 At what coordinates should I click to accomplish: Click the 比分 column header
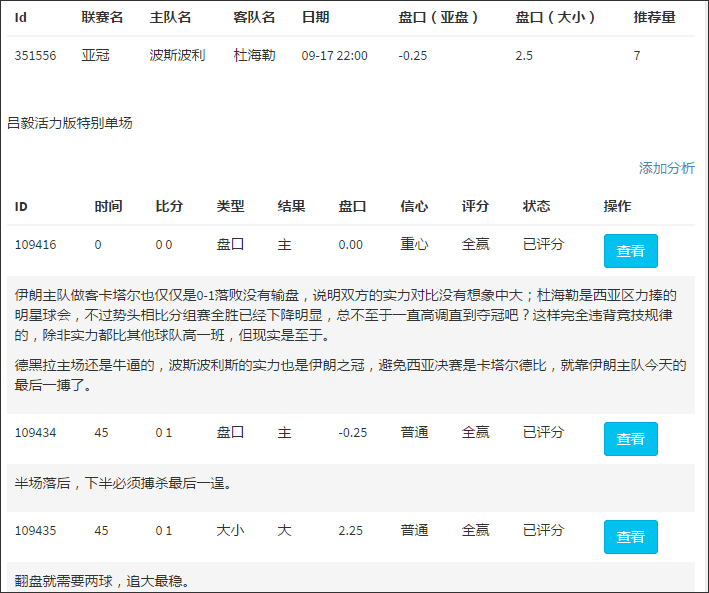[x=169, y=206]
